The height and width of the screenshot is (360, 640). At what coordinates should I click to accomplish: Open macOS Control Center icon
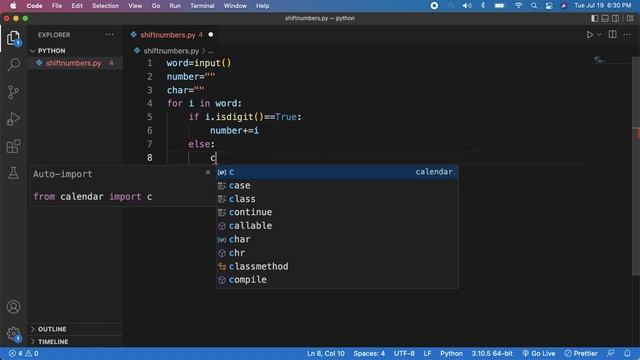click(549, 6)
